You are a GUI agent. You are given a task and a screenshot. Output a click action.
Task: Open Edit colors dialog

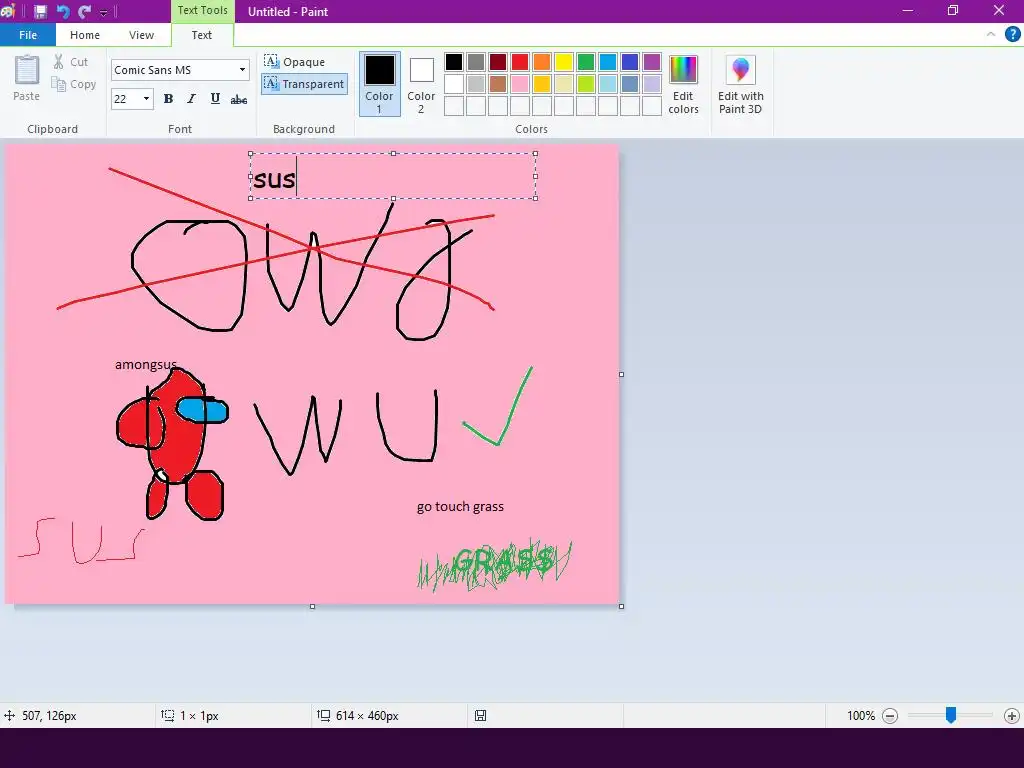tap(683, 84)
